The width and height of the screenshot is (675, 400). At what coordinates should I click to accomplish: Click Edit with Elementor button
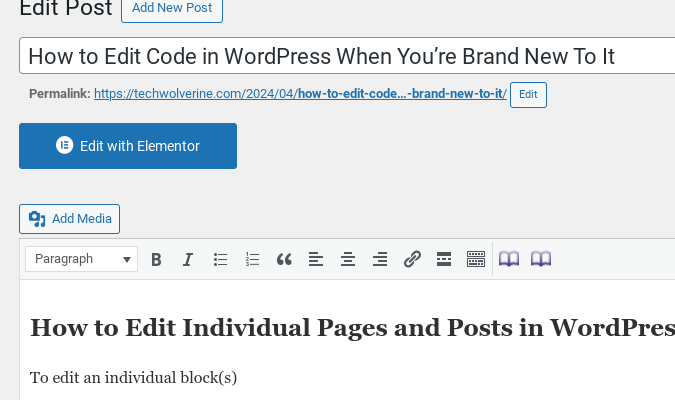[x=128, y=146]
